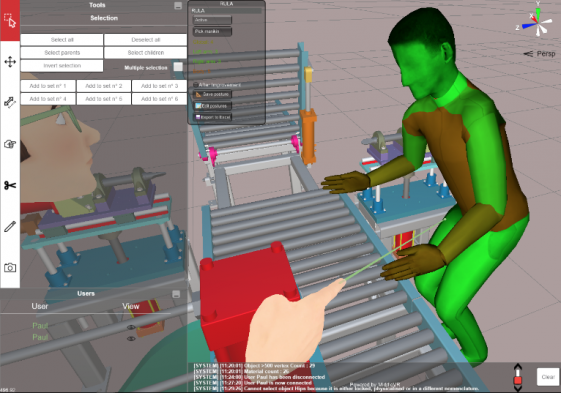Click the Save posture button
This screenshot has width=561, height=393.
[212, 94]
